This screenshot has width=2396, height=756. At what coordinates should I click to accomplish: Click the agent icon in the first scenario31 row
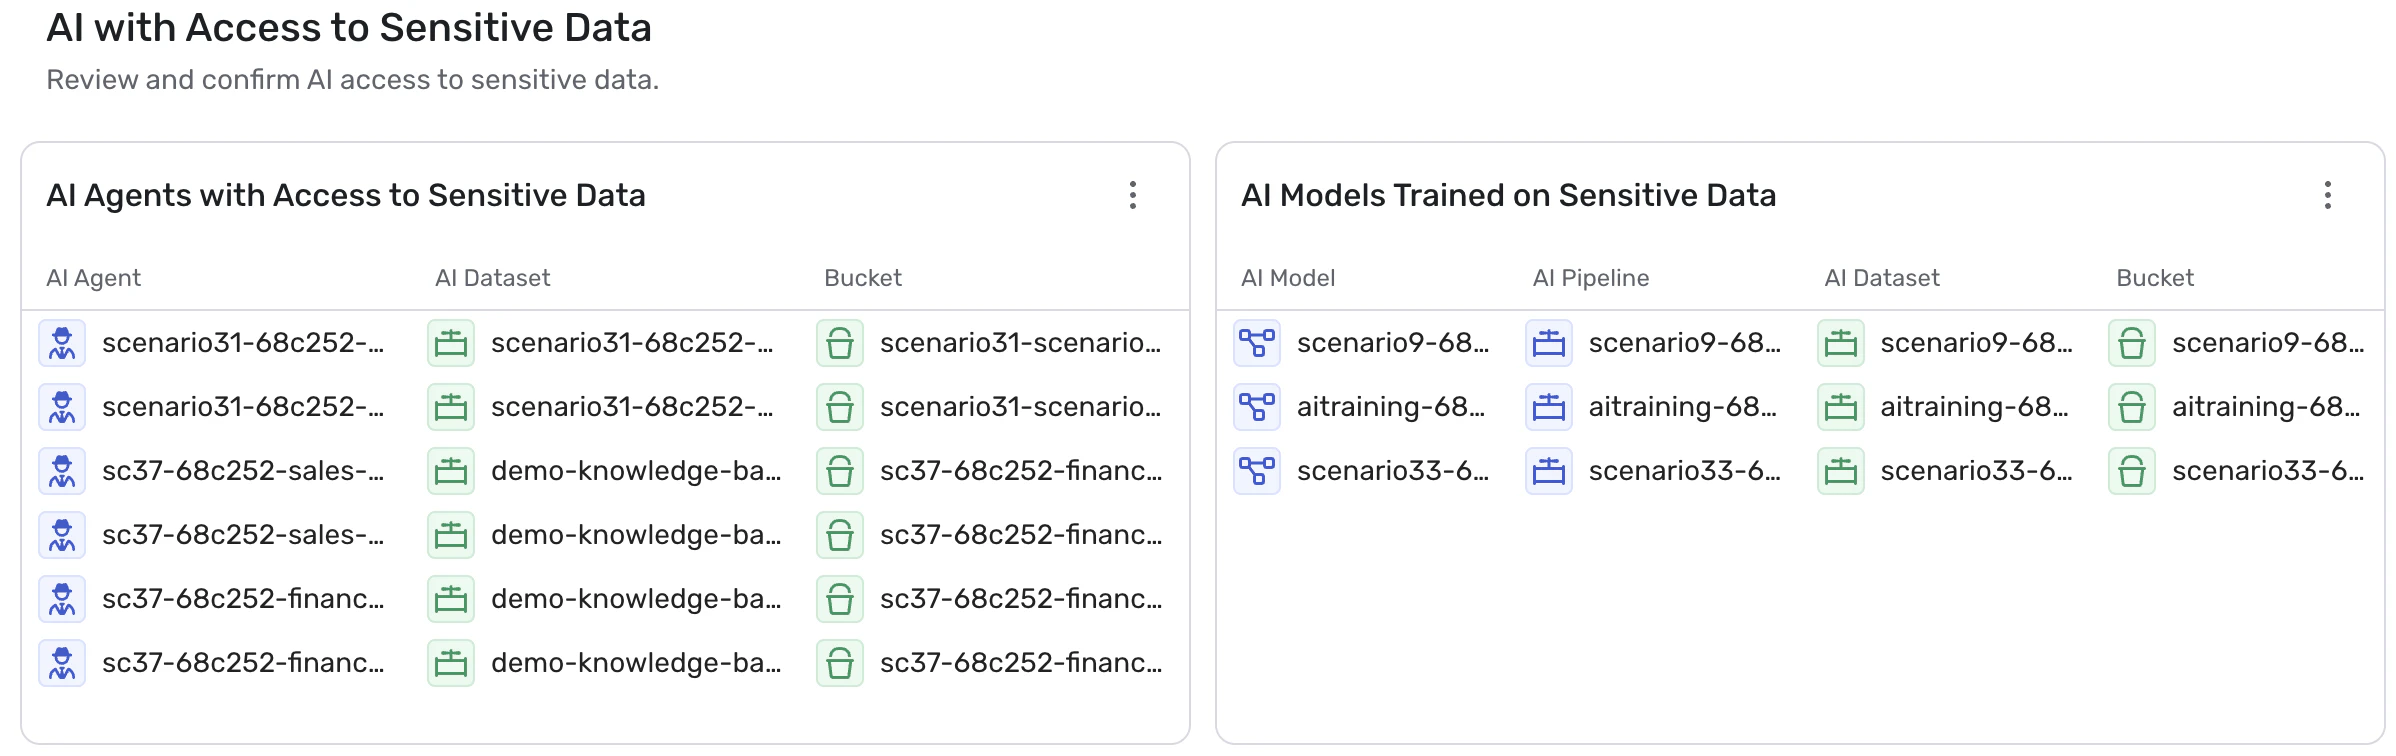tap(62, 343)
